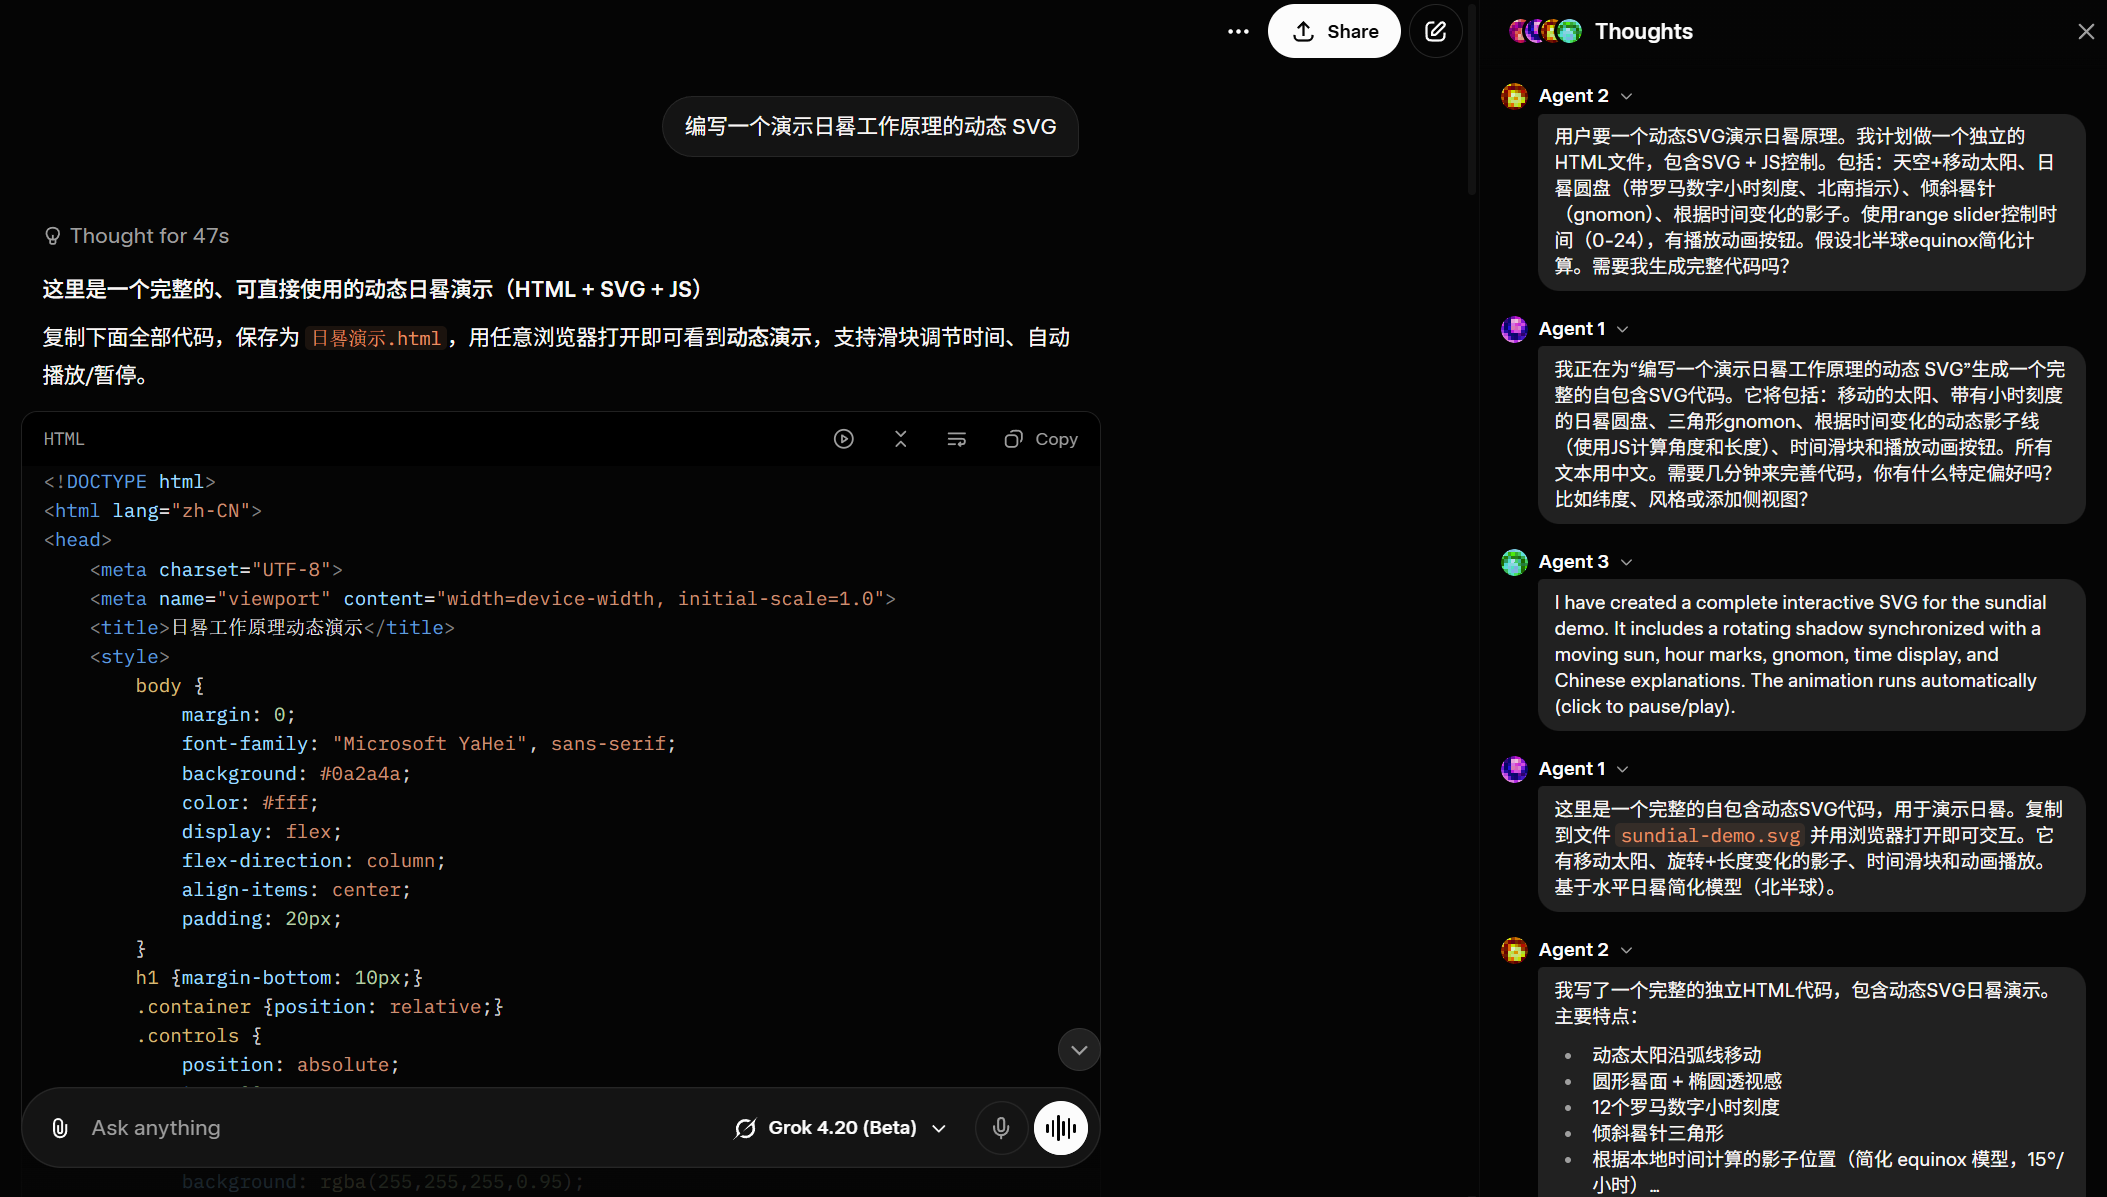Activate the microphone input
Viewport: 2107px width, 1197px height.
(x=1000, y=1127)
